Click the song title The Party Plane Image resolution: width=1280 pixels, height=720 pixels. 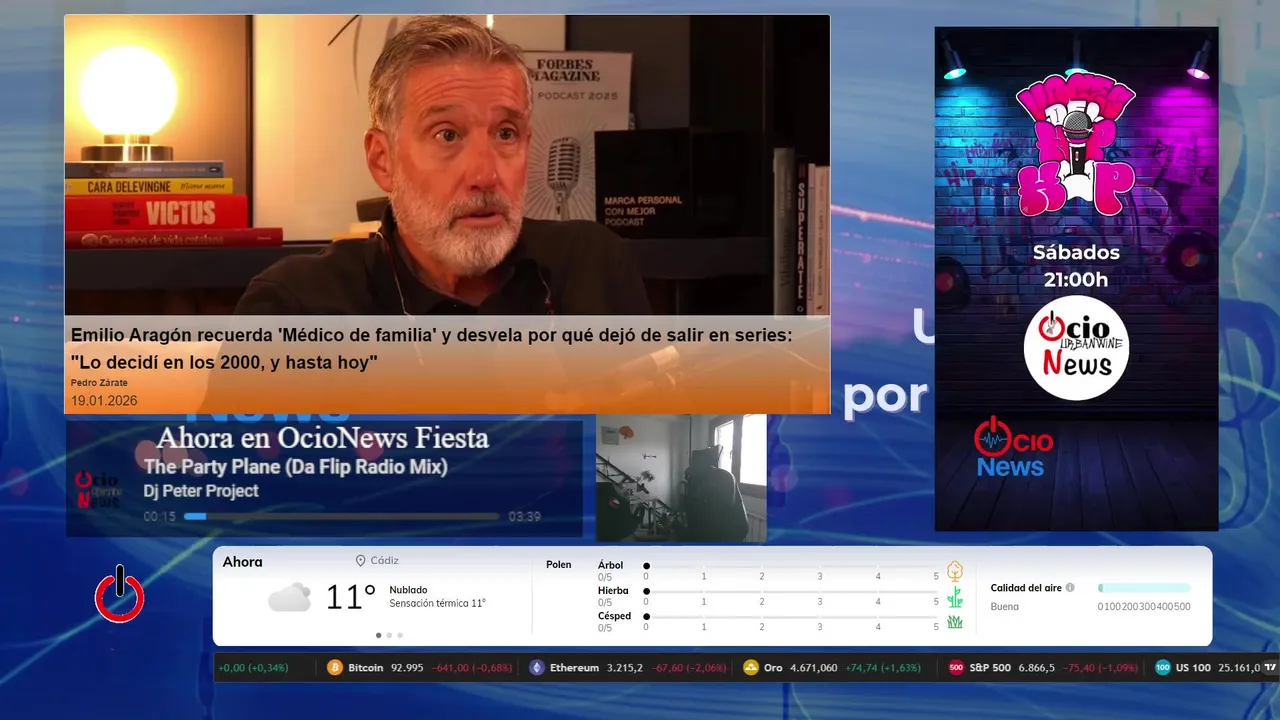pos(295,467)
